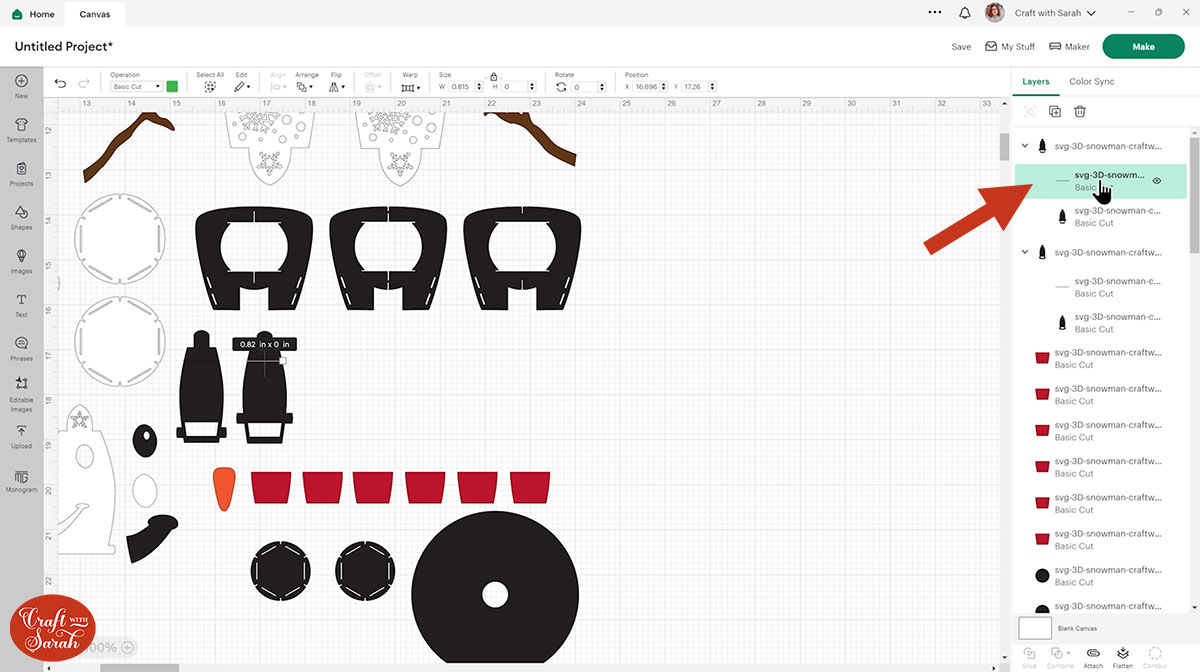Screen dimensions: 1200x672
Task: Click the Rotate icon
Action: tap(561, 87)
